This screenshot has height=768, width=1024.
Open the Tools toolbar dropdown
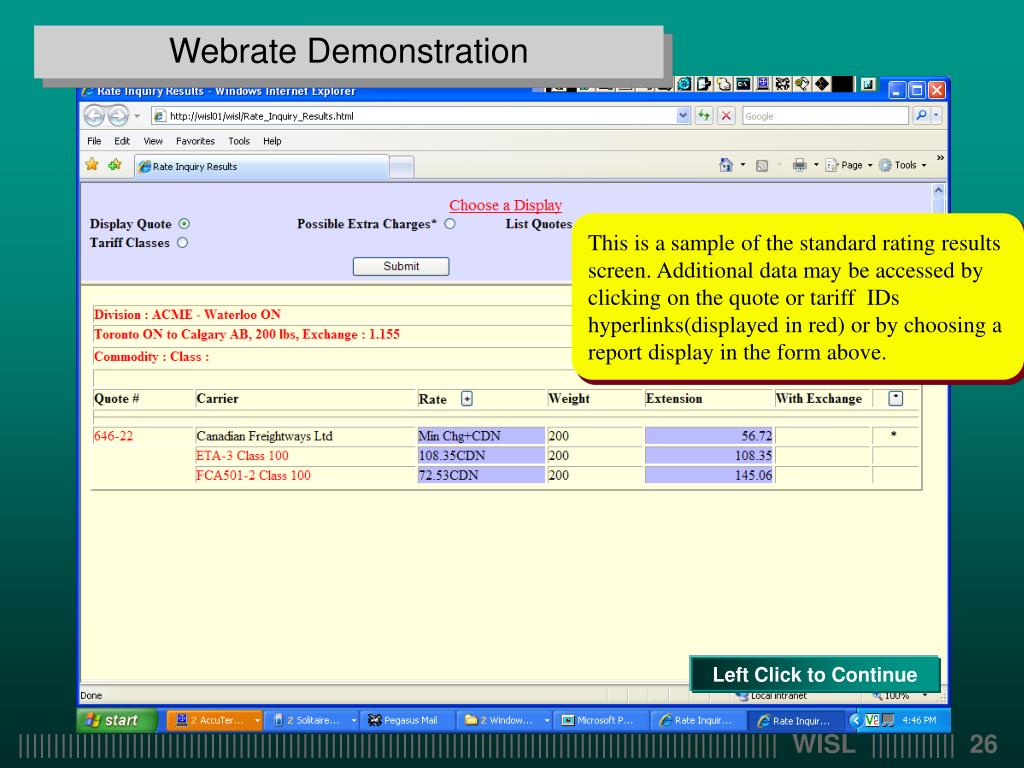(903, 165)
